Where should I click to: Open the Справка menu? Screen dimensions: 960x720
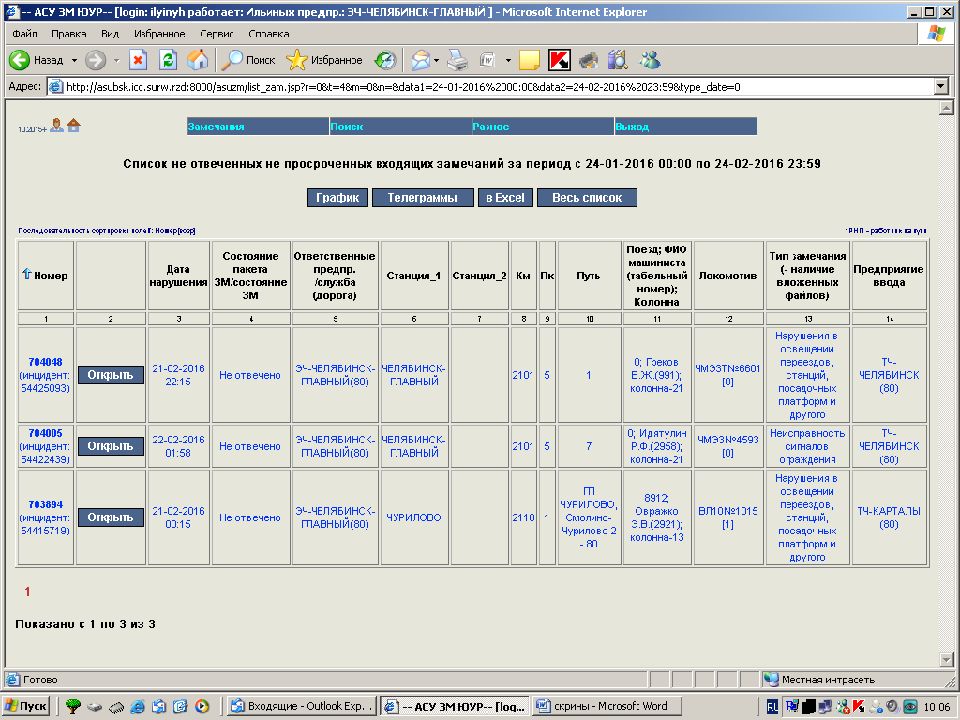(269, 34)
